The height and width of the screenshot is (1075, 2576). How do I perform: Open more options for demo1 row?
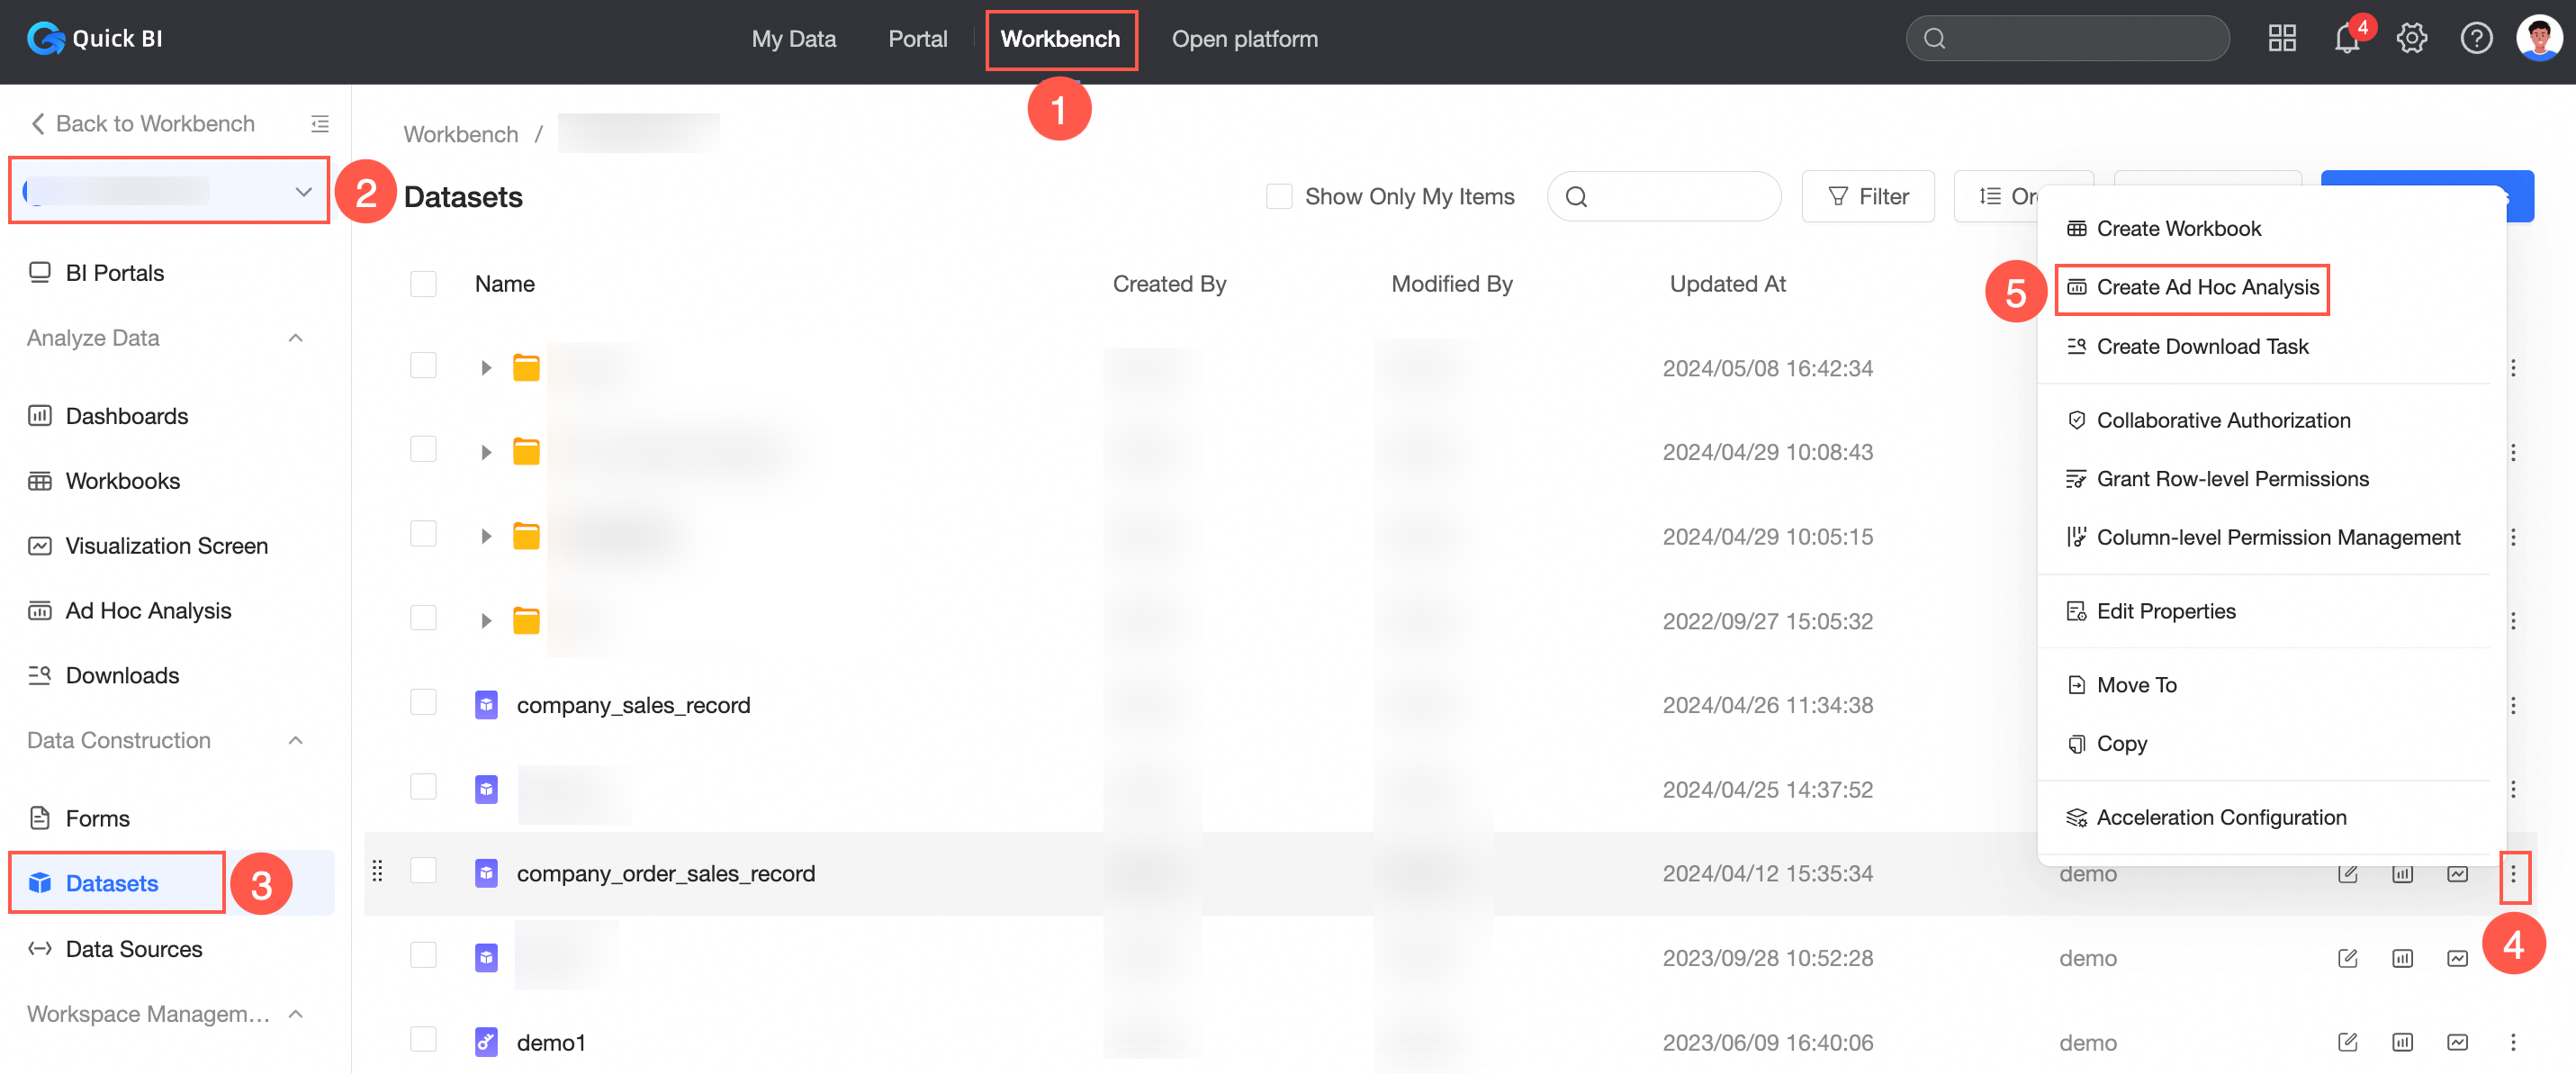coord(2512,1042)
